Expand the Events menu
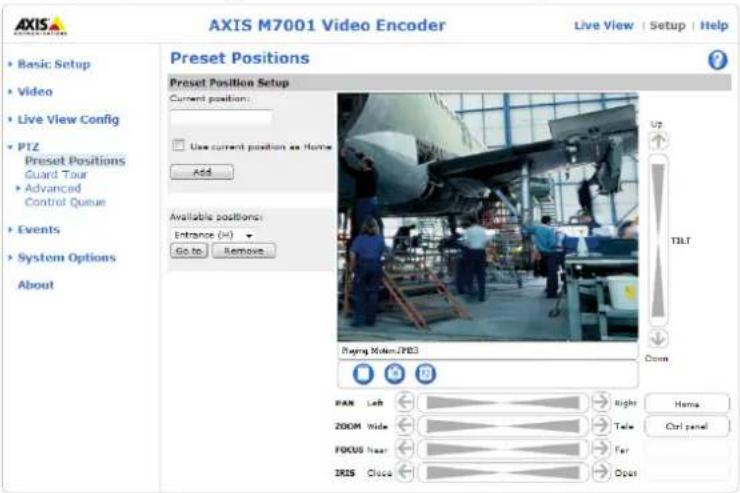The height and width of the screenshot is (493, 740). click(x=39, y=230)
